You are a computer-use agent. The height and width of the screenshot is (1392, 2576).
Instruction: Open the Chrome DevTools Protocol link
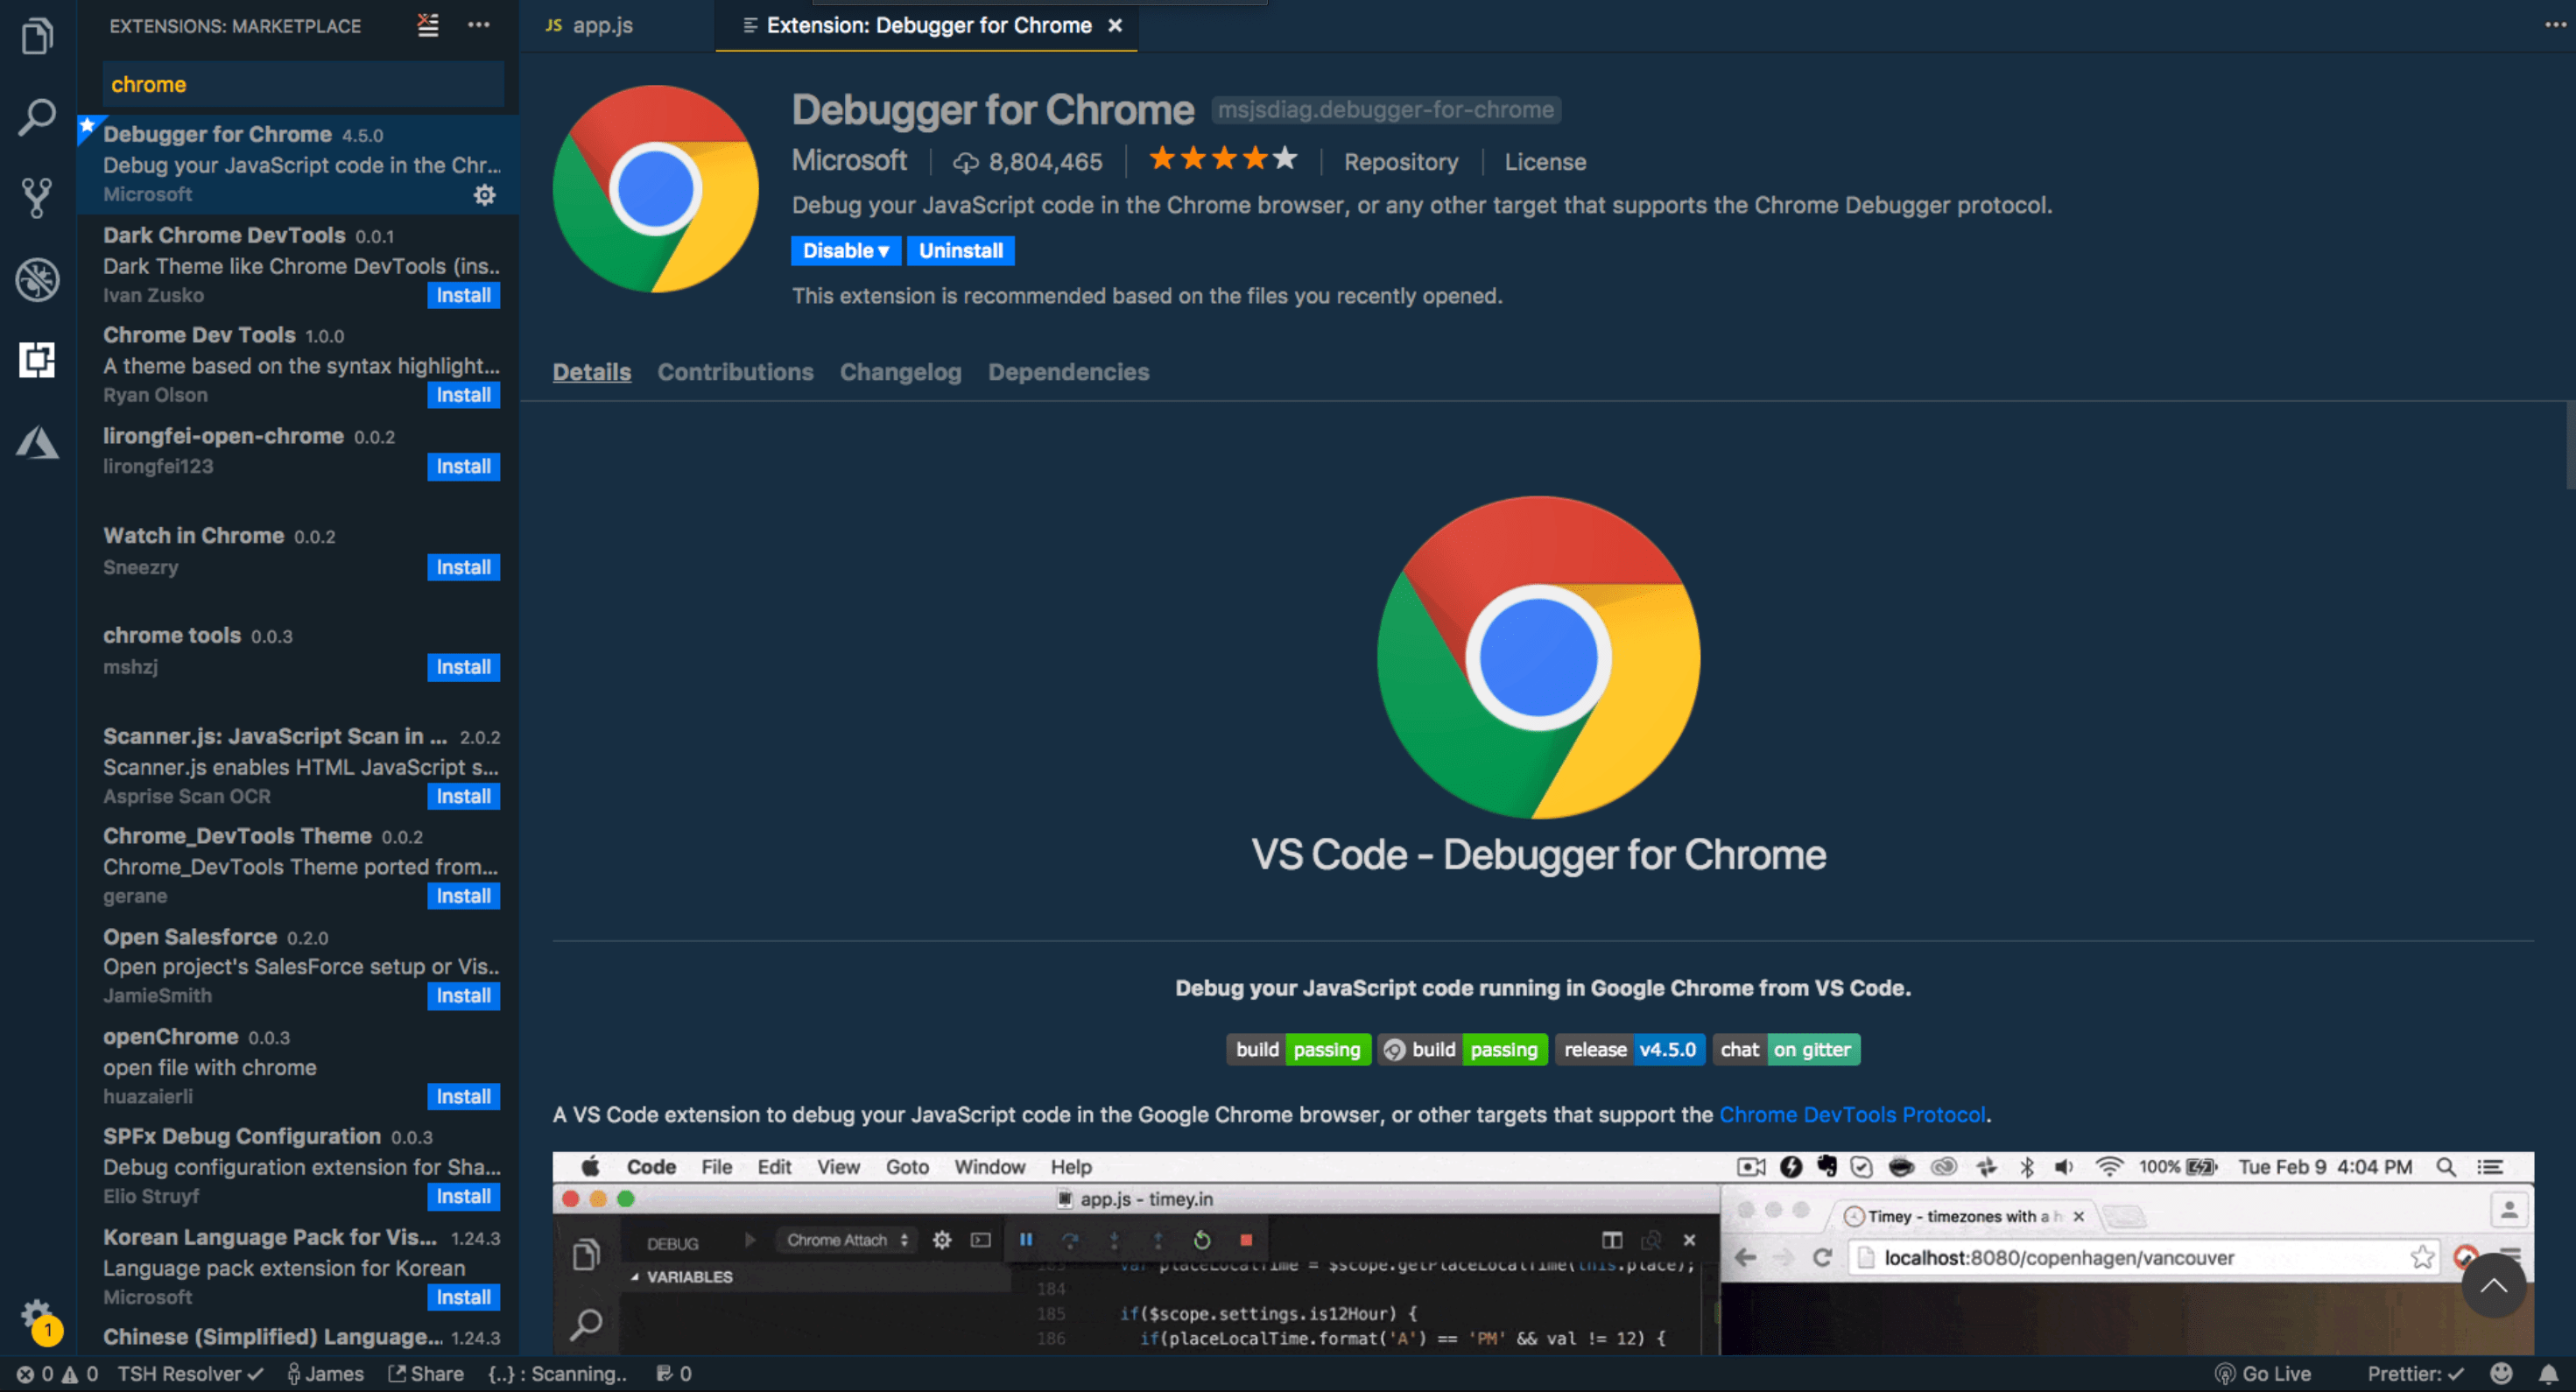(x=1853, y=1114)
